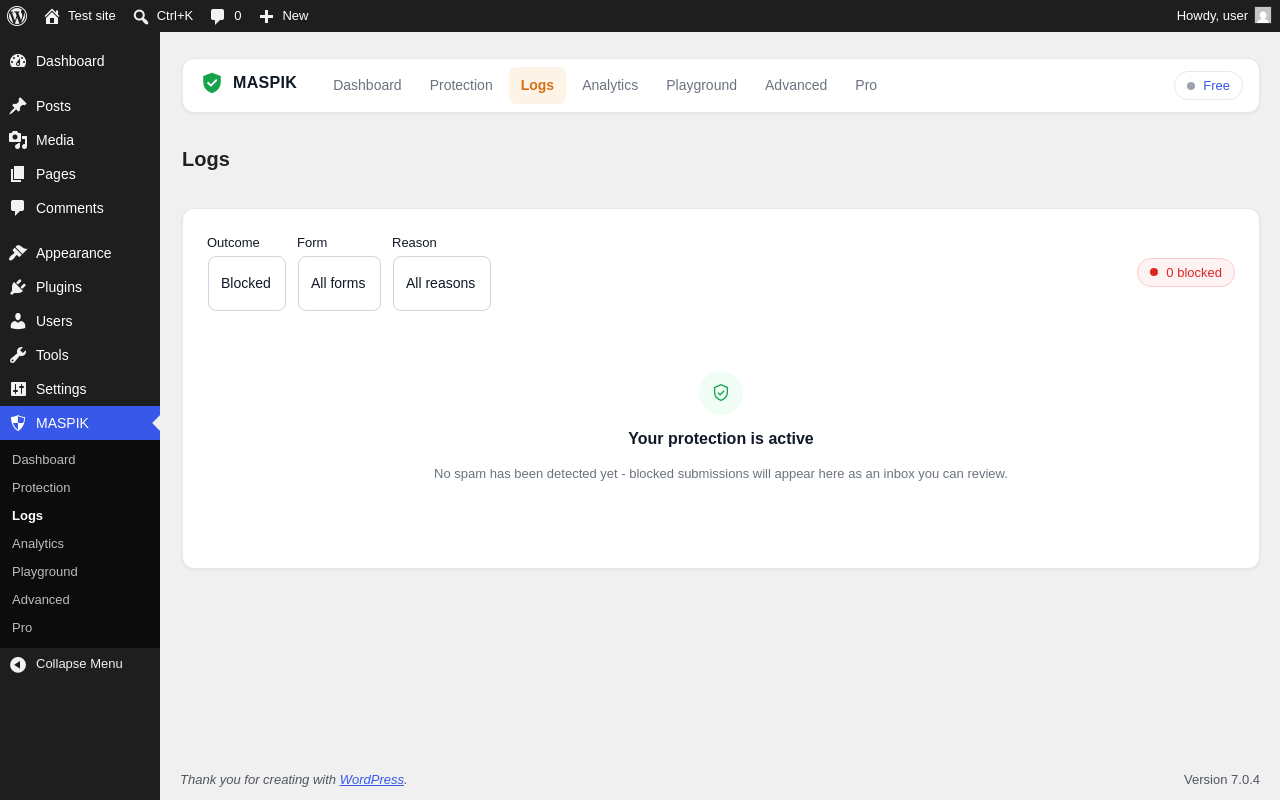Open the Pro tab in MASPIK header
1280x800 pixels.
[866, 85]
